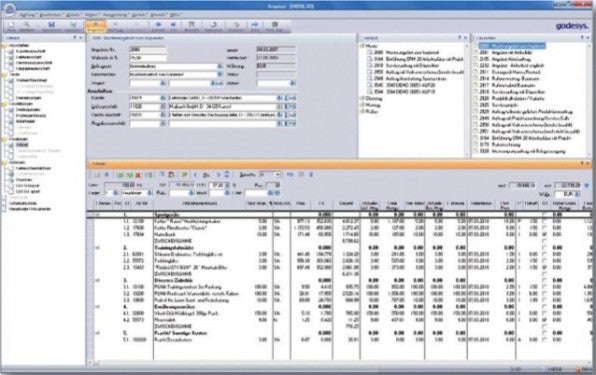Click the vertical scrollbar of Favoriten panel
The width and height of the screenshot is (596, 375).
pos(589,100)
